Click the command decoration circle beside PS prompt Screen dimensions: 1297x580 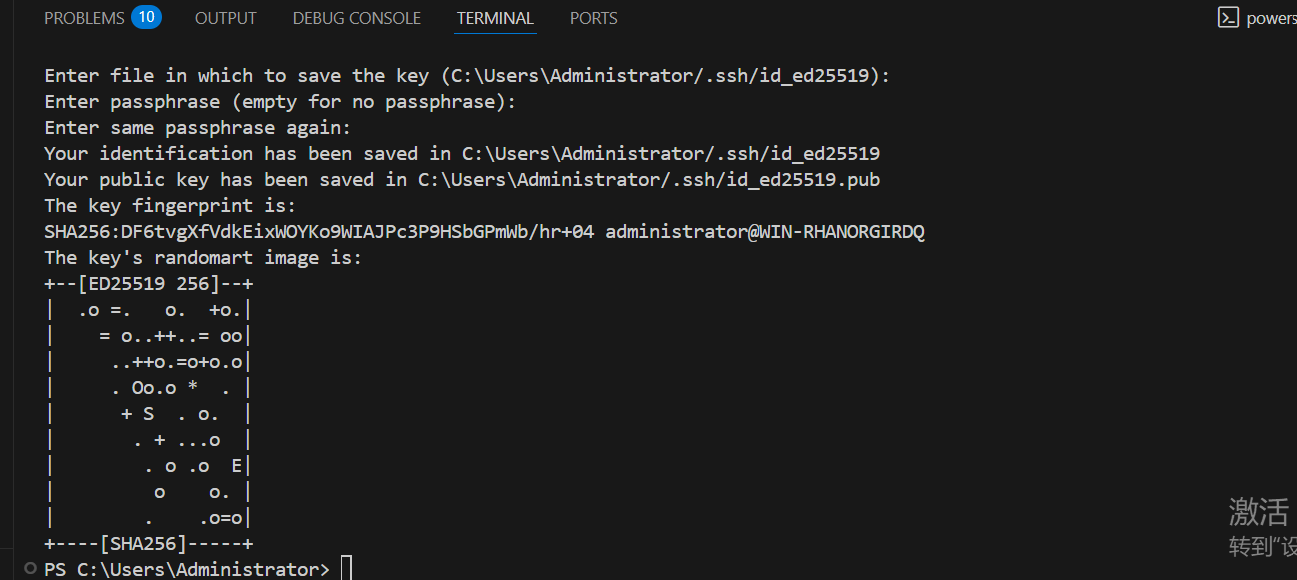point(29,568)
